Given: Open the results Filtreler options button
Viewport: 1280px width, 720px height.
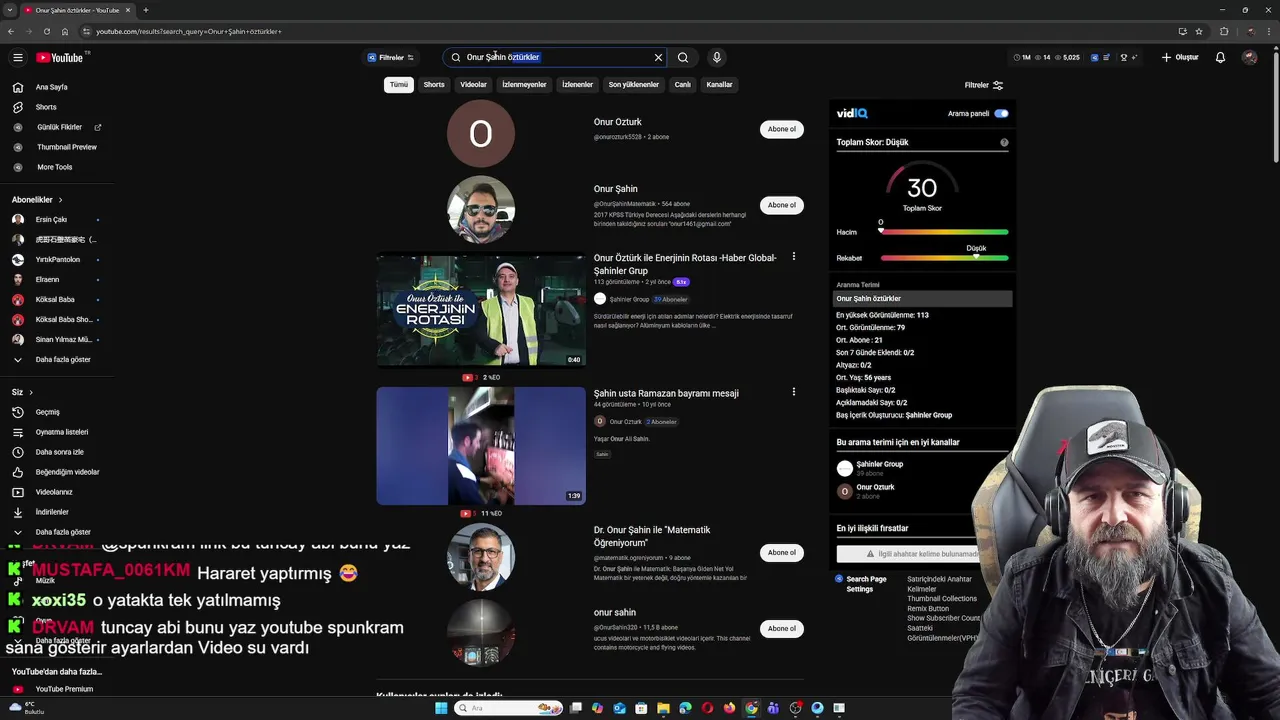Looking at the screenshot, I should point(983,85).
